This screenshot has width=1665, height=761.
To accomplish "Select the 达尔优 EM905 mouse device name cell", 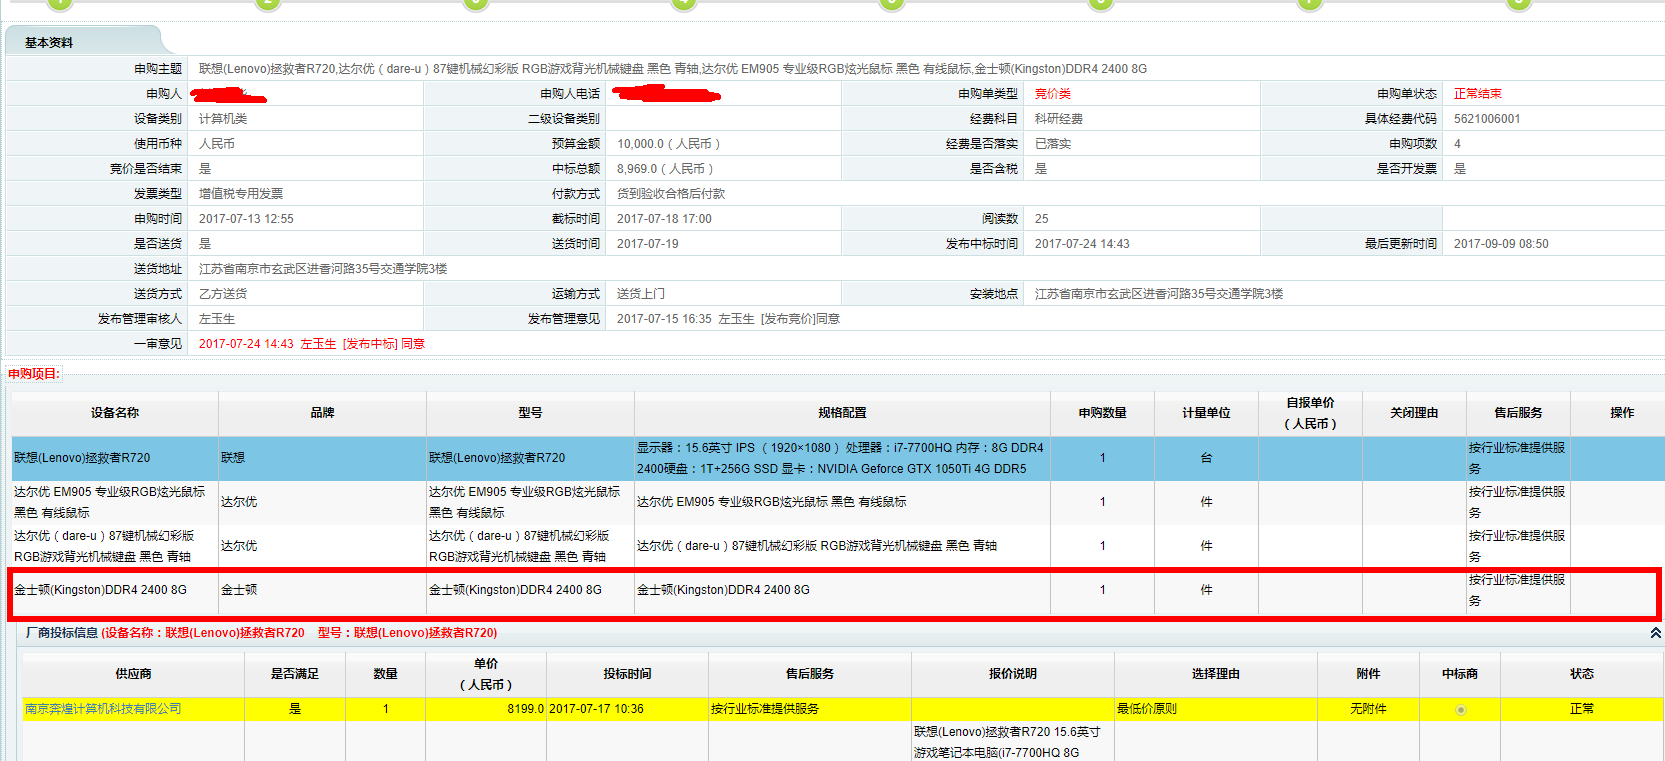I will (115, 502).
